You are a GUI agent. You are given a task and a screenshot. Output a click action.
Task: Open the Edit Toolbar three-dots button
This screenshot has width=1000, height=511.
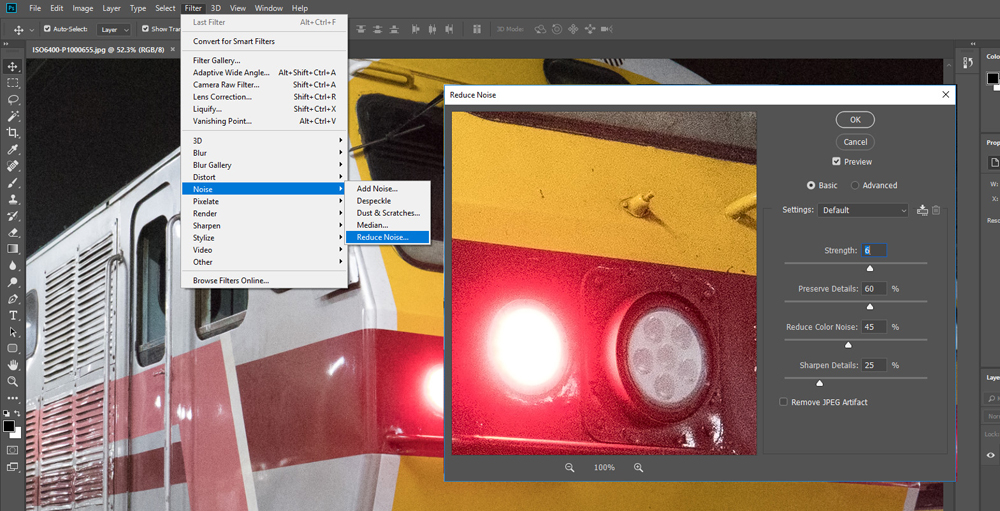tap(12, 398)
